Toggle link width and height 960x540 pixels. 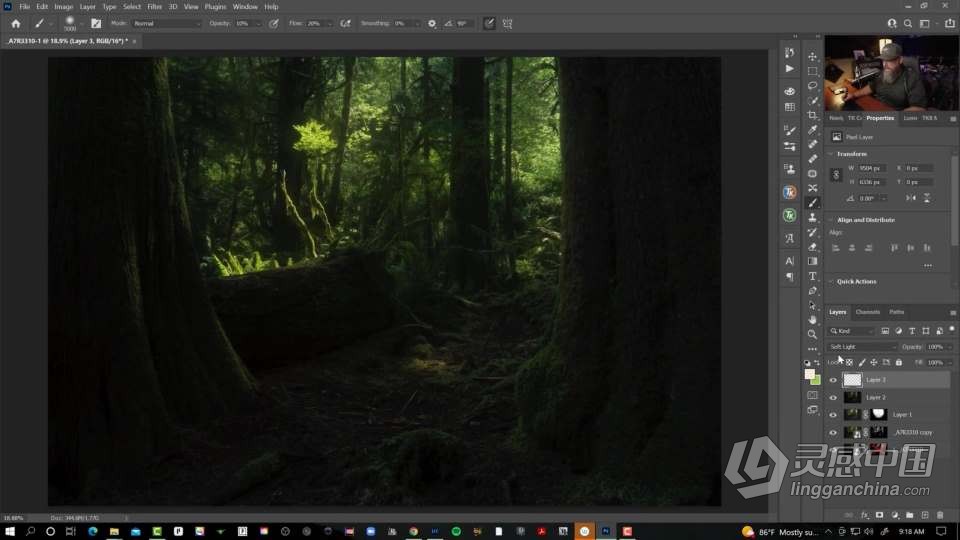click(836, 175)
